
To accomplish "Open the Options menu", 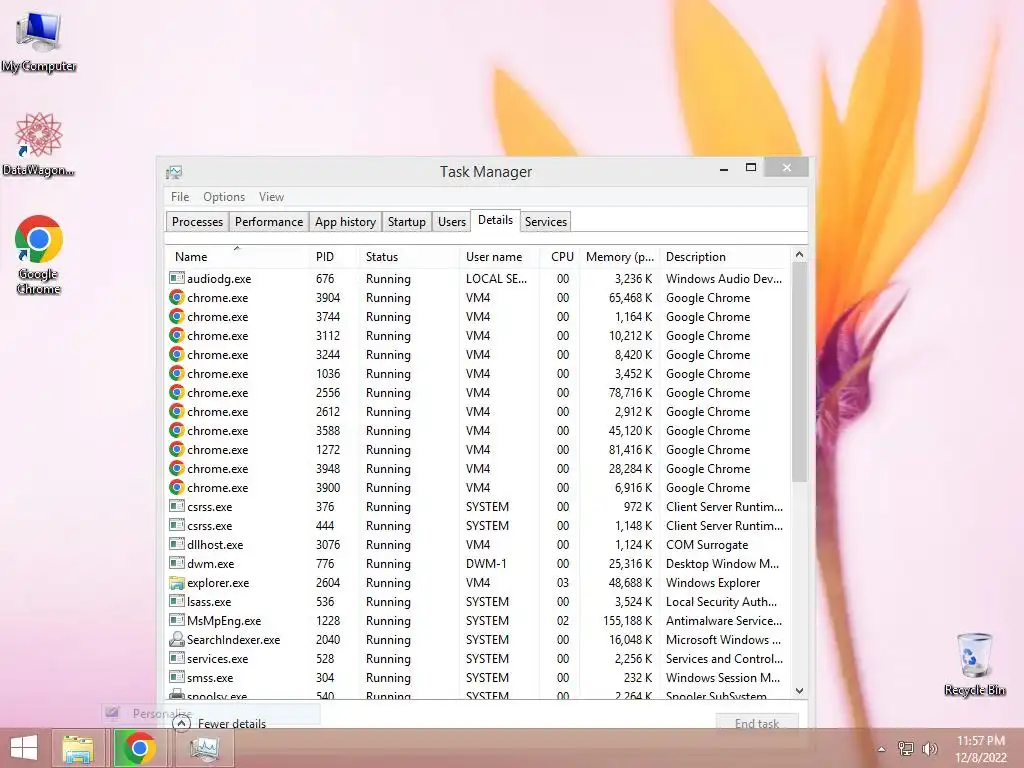I will click(223, 197).
